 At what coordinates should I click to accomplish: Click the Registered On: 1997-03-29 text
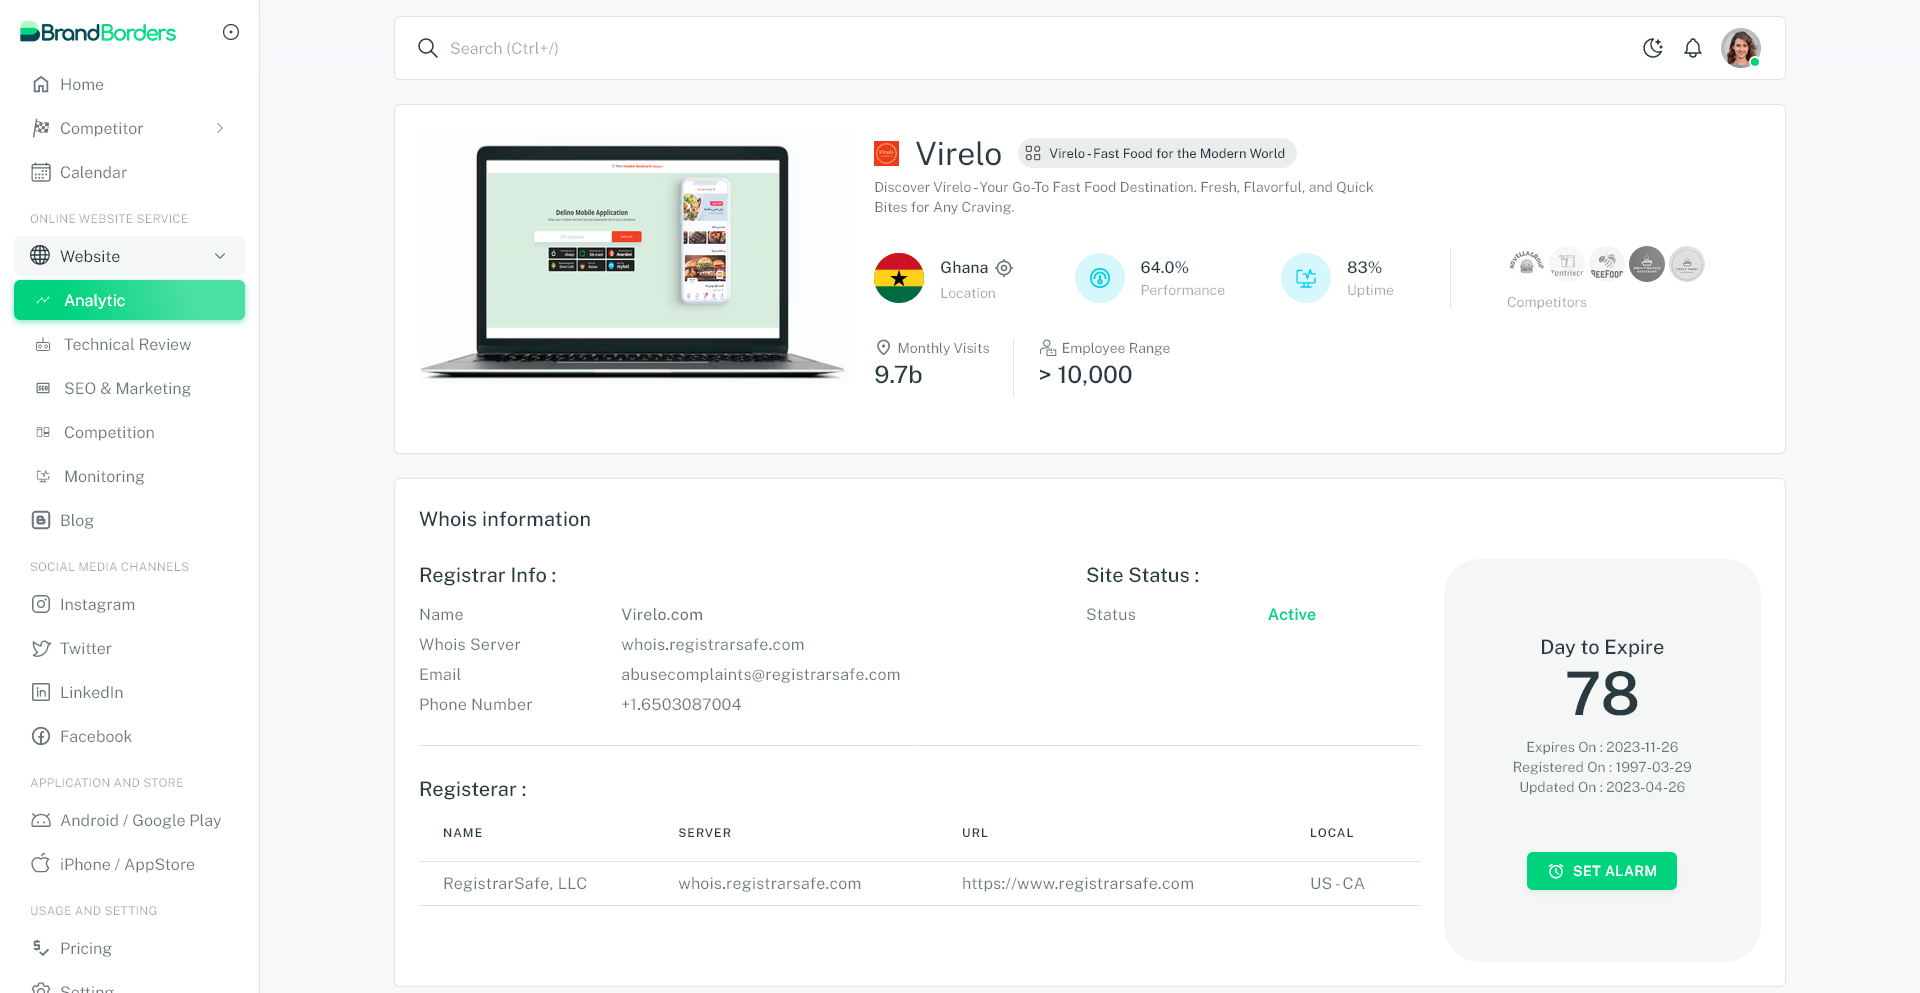click(x=1602, y=767)
